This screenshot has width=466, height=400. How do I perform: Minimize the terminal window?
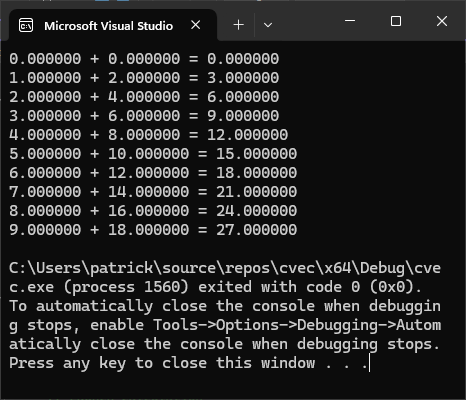pos(350,21)
